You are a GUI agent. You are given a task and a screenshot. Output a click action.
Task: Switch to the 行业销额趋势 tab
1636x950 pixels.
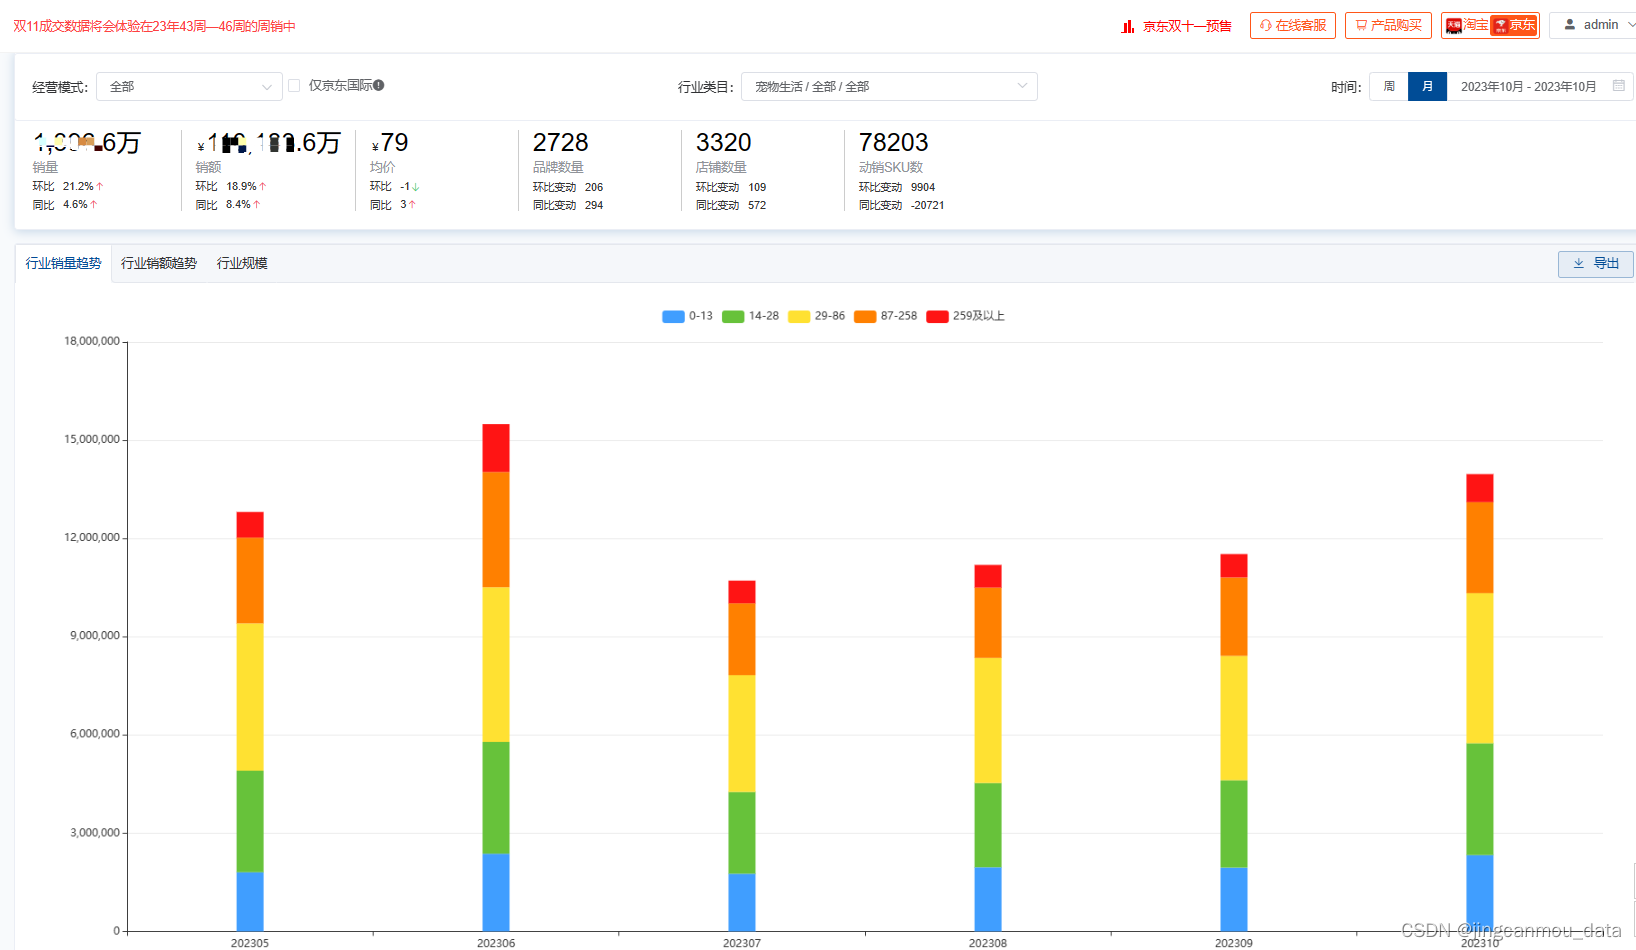coord(159,264)
